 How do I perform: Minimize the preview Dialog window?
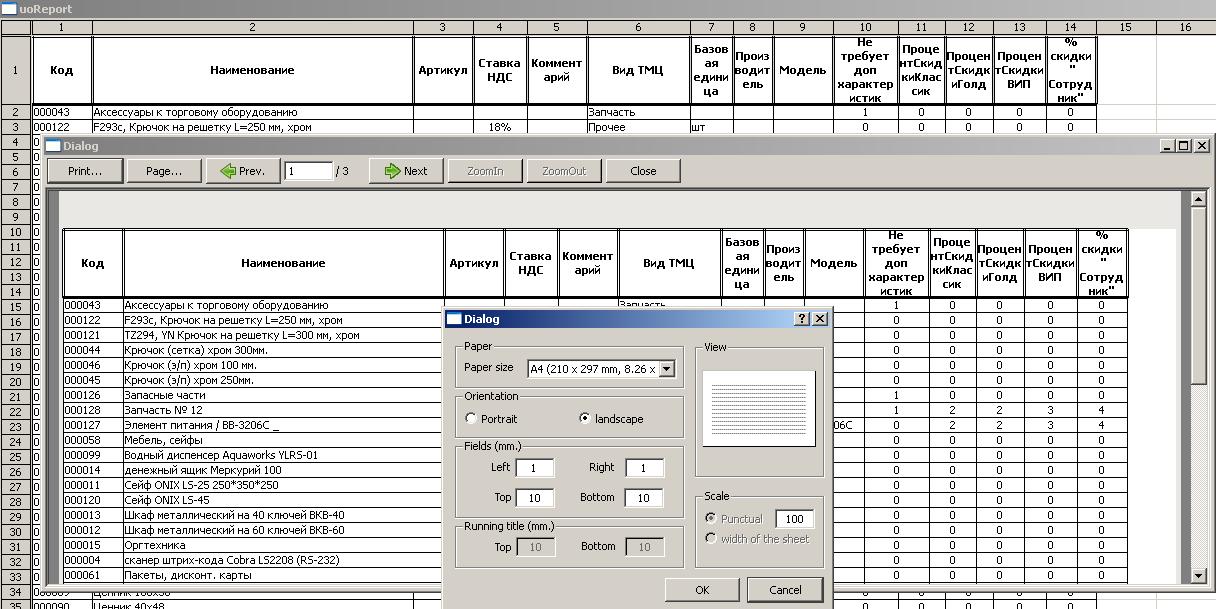point(1167,146)
